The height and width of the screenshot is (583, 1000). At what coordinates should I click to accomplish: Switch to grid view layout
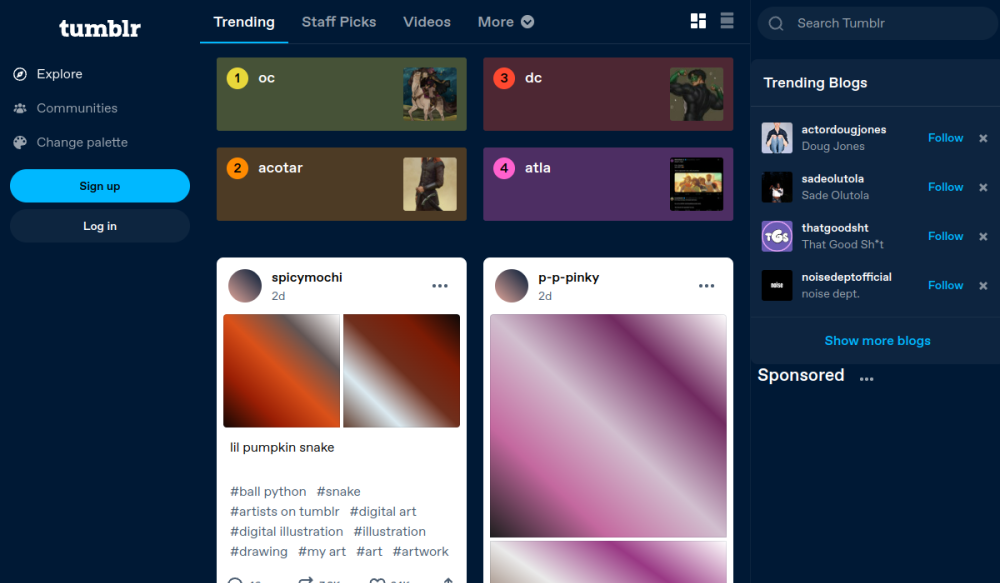coord(698,21)
